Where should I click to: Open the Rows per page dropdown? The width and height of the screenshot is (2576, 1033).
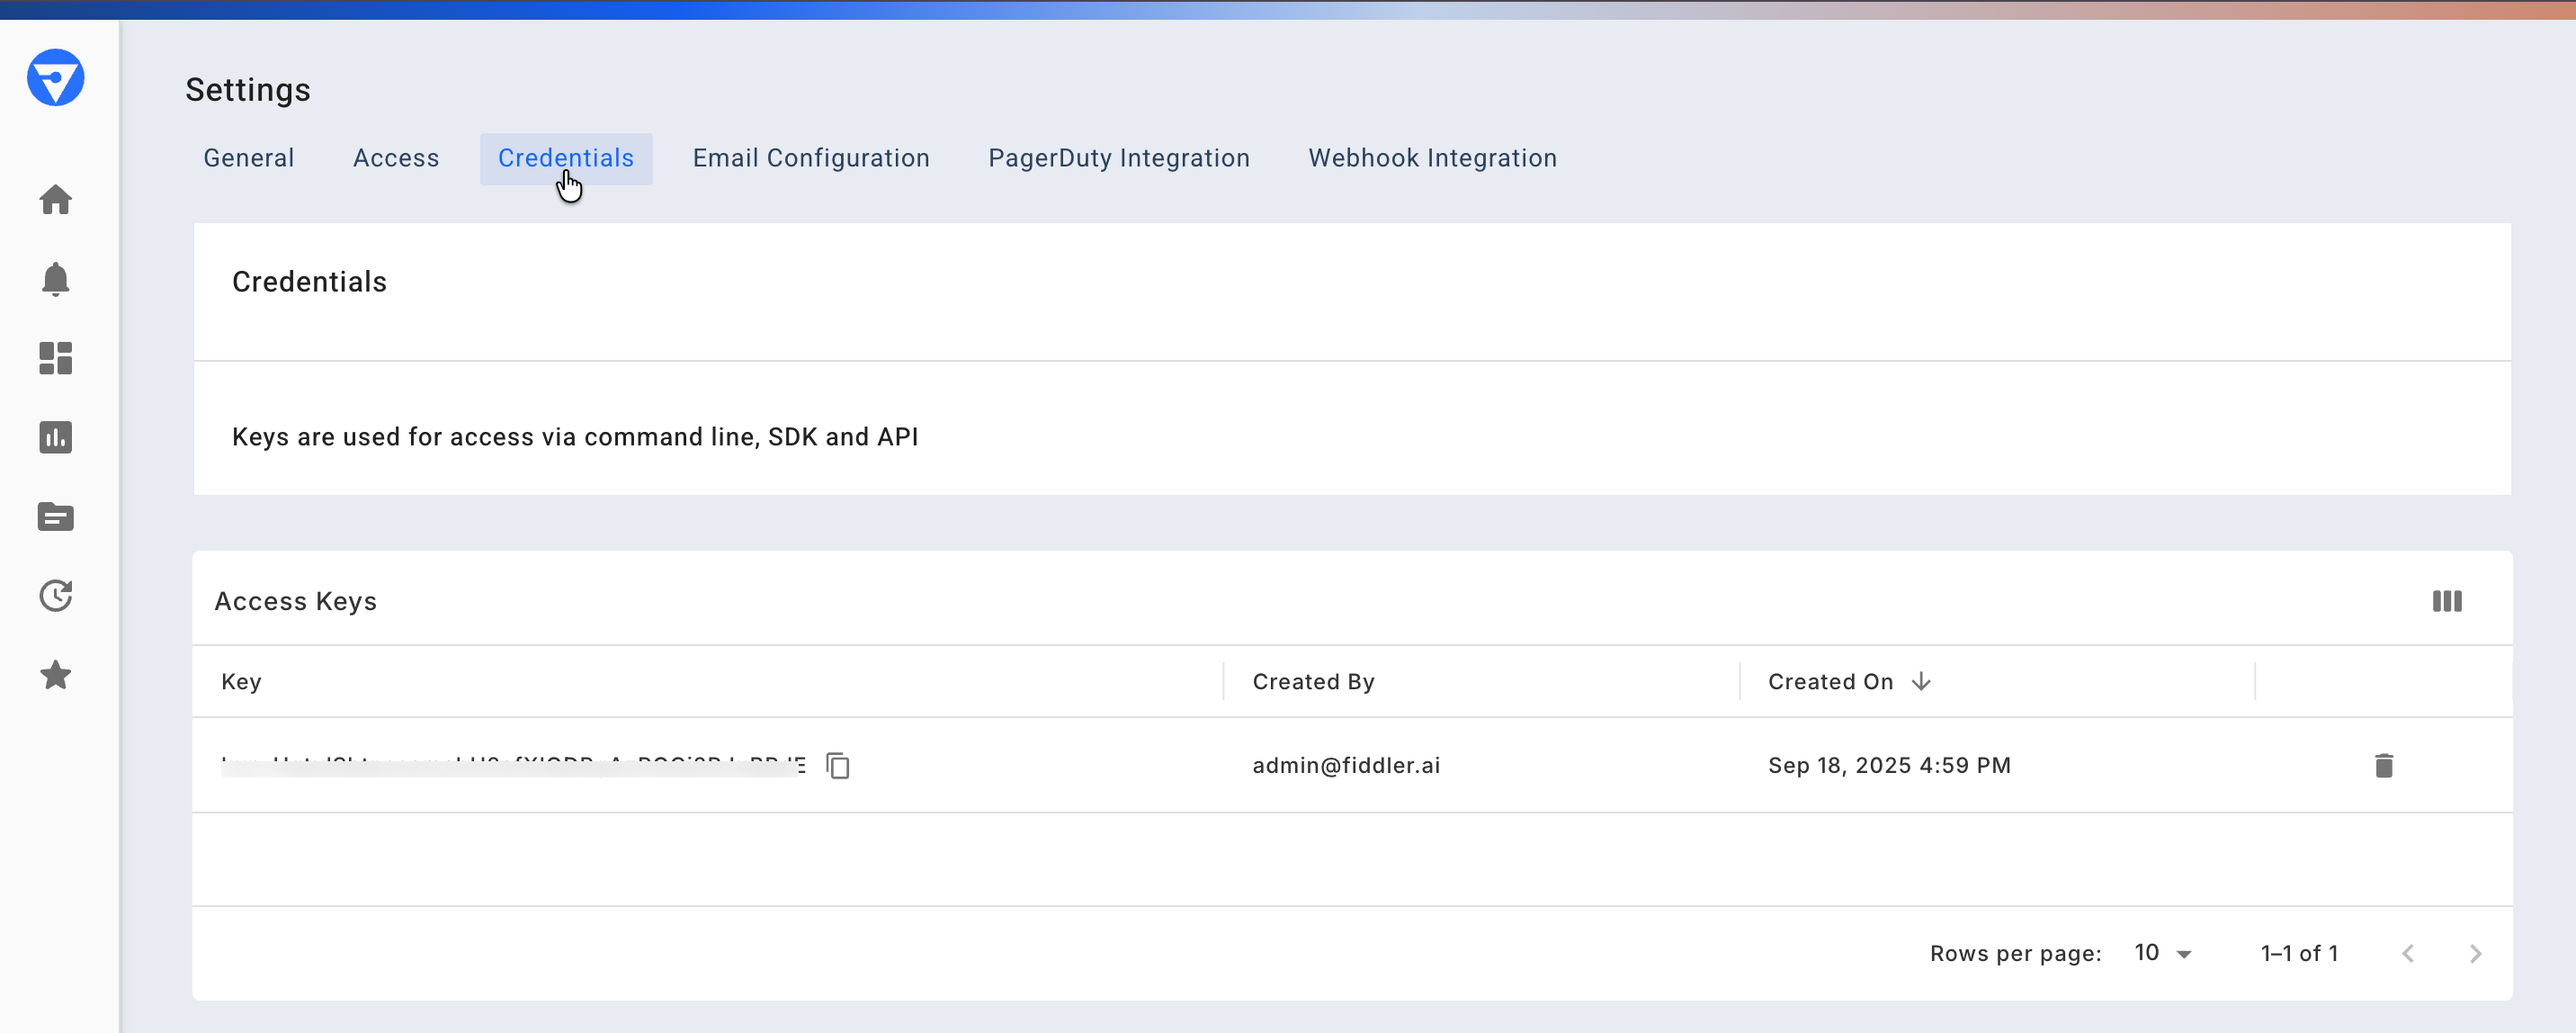[x=2163, y=953]
